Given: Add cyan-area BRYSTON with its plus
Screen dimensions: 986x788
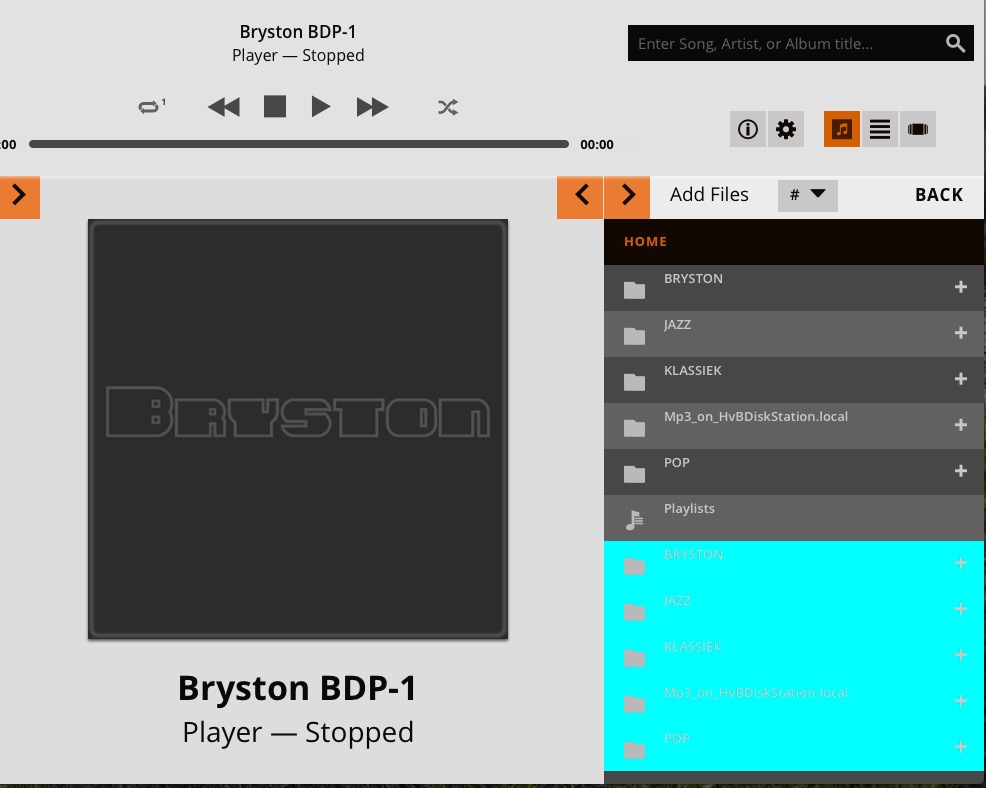Looking at the screenshot, I should 960,563.
